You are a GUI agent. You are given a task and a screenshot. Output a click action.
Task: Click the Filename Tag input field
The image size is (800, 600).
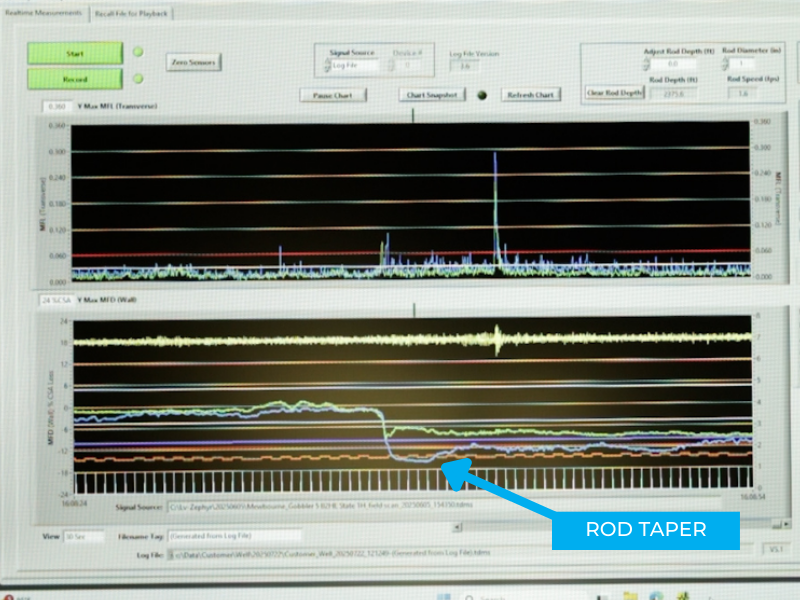tap(234, 536)
